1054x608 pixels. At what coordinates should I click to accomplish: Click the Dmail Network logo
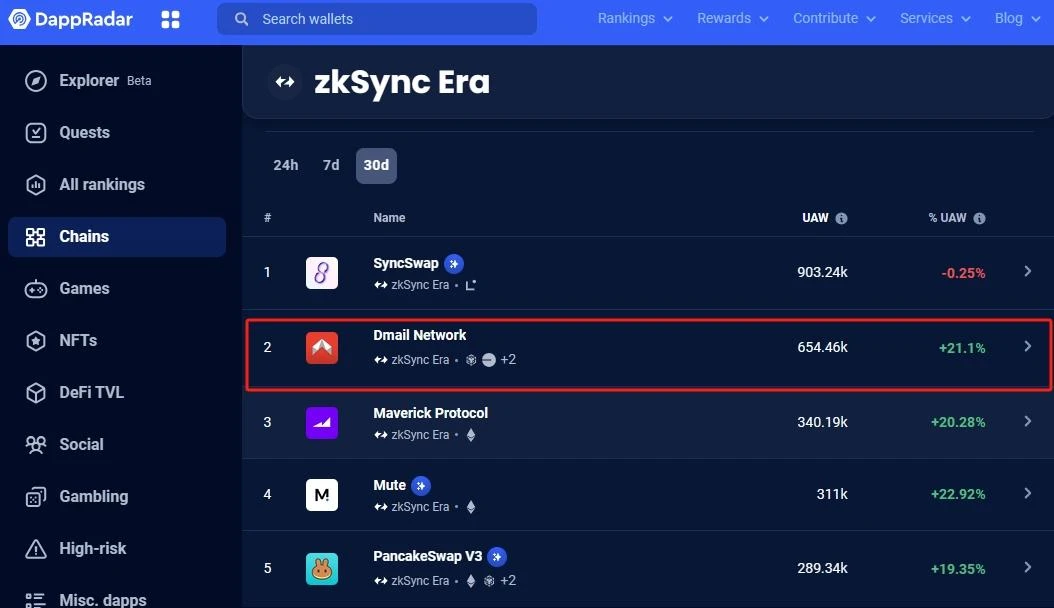[x=321, y=347]
